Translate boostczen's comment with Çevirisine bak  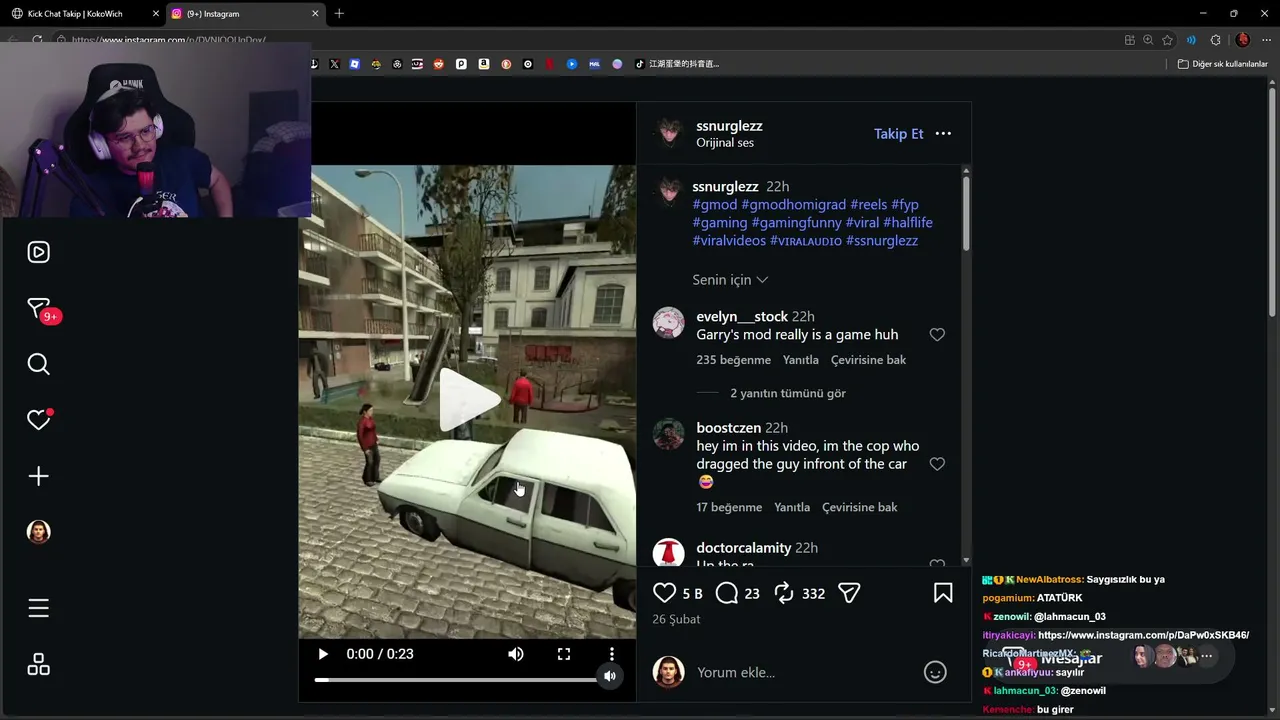(860, 507)
